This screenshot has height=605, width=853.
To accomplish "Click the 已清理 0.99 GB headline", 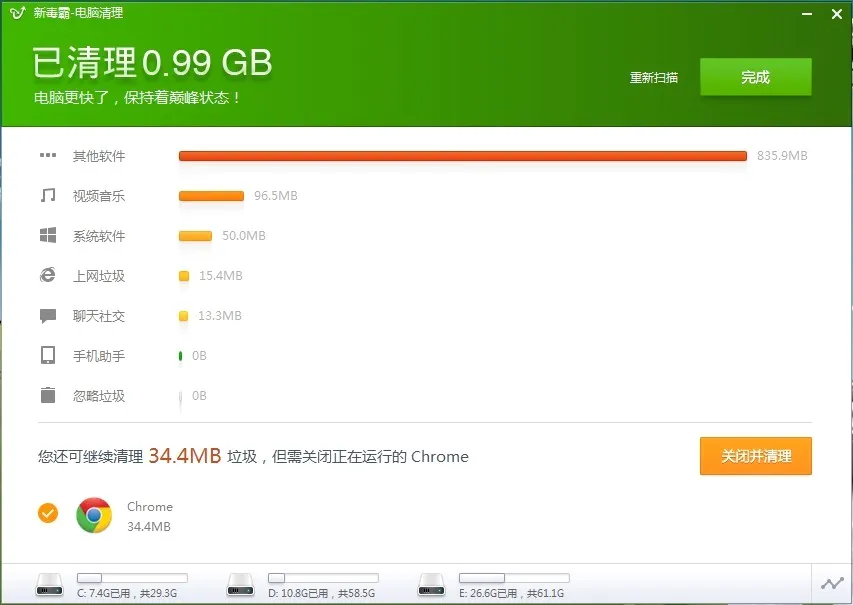I will point(152,62).
